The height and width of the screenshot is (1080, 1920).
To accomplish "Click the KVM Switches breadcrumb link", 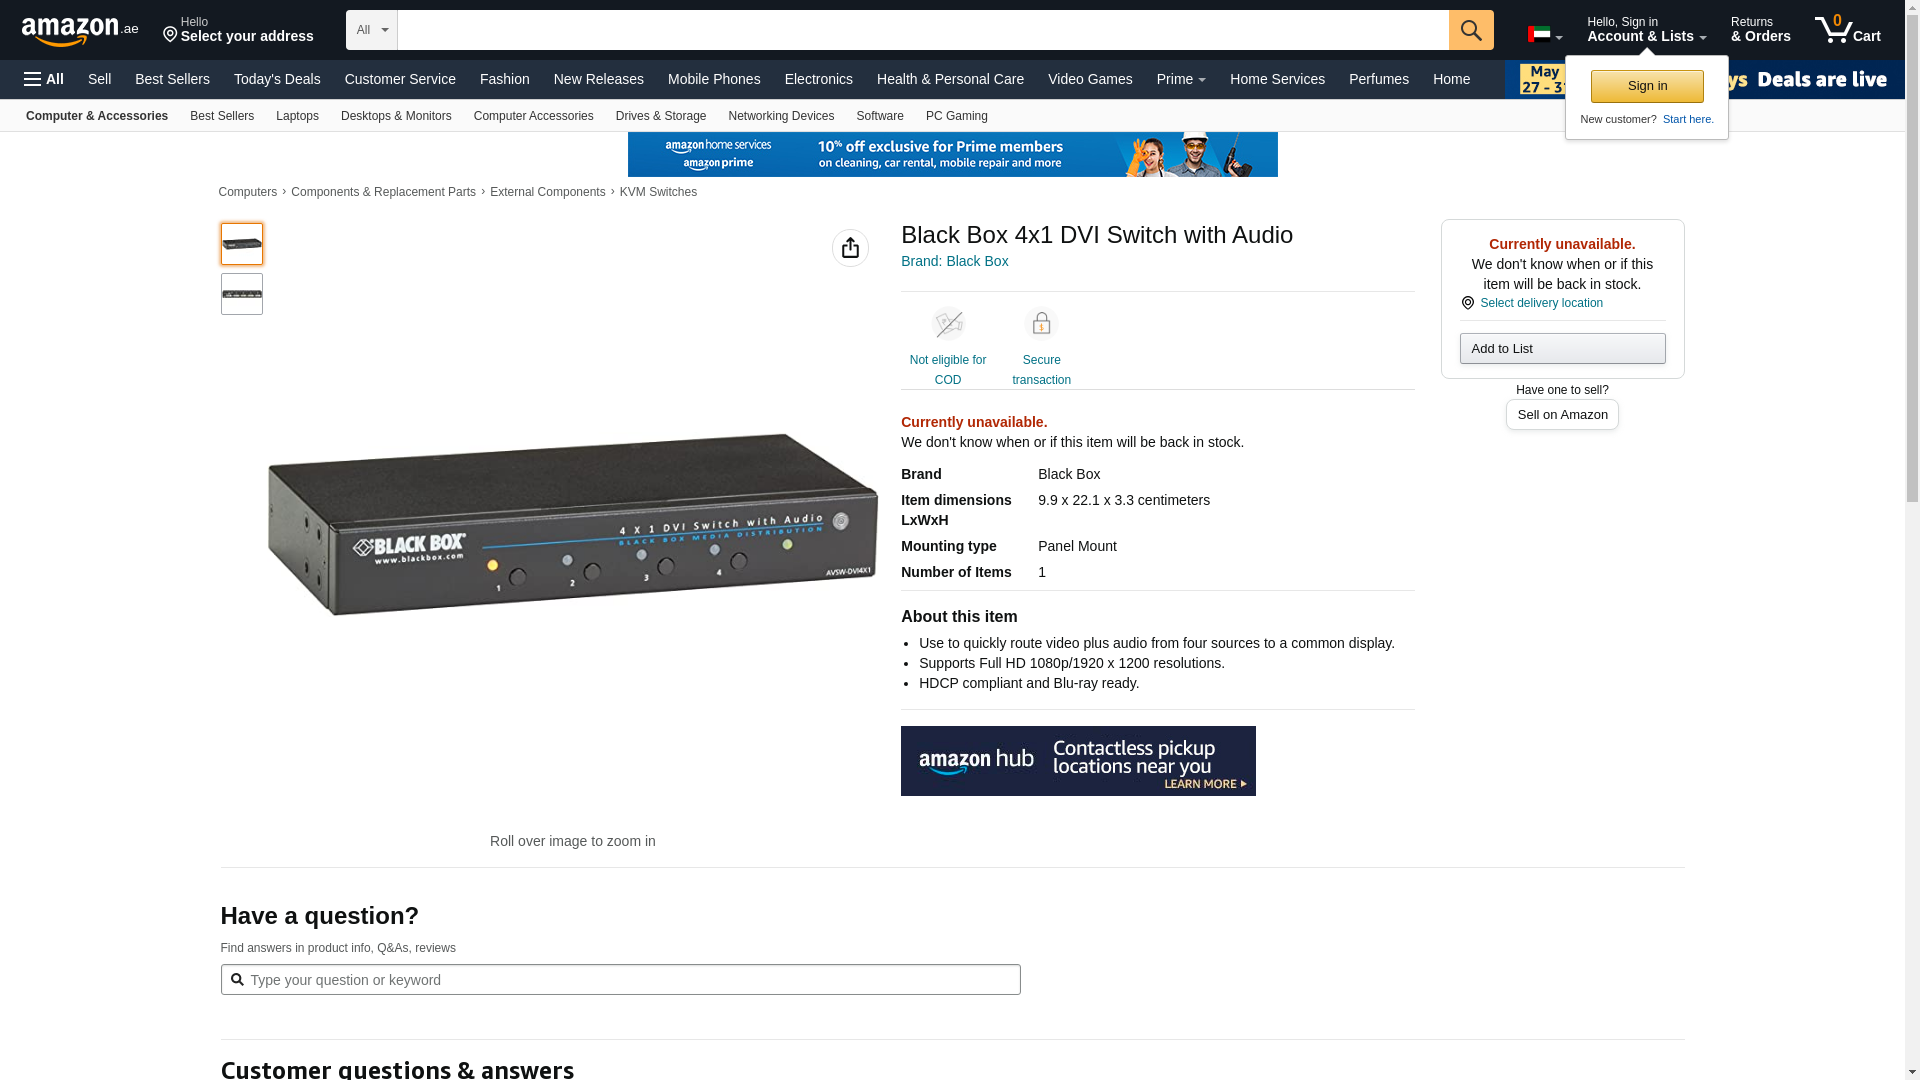I will [657, 192].
